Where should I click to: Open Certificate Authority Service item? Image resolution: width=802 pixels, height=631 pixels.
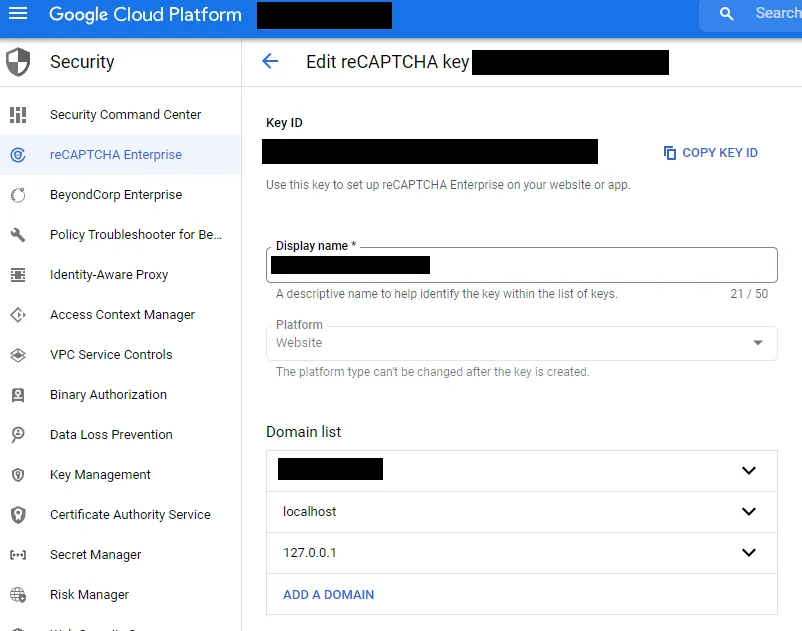point(130,515)
